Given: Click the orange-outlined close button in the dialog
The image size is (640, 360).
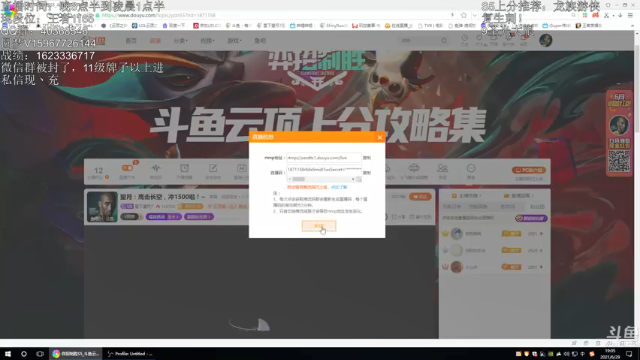Looking at the screenshot, I should coord(319,226).
